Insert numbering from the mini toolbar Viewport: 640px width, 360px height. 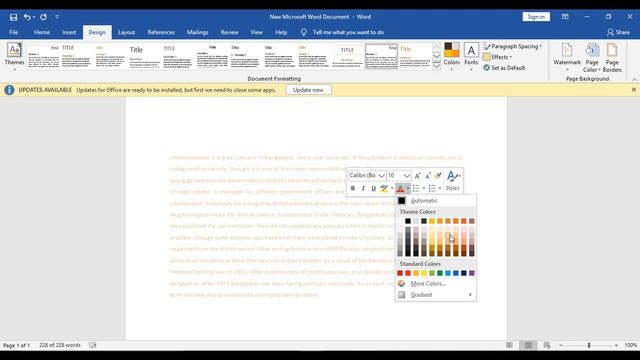click(432, 189)
